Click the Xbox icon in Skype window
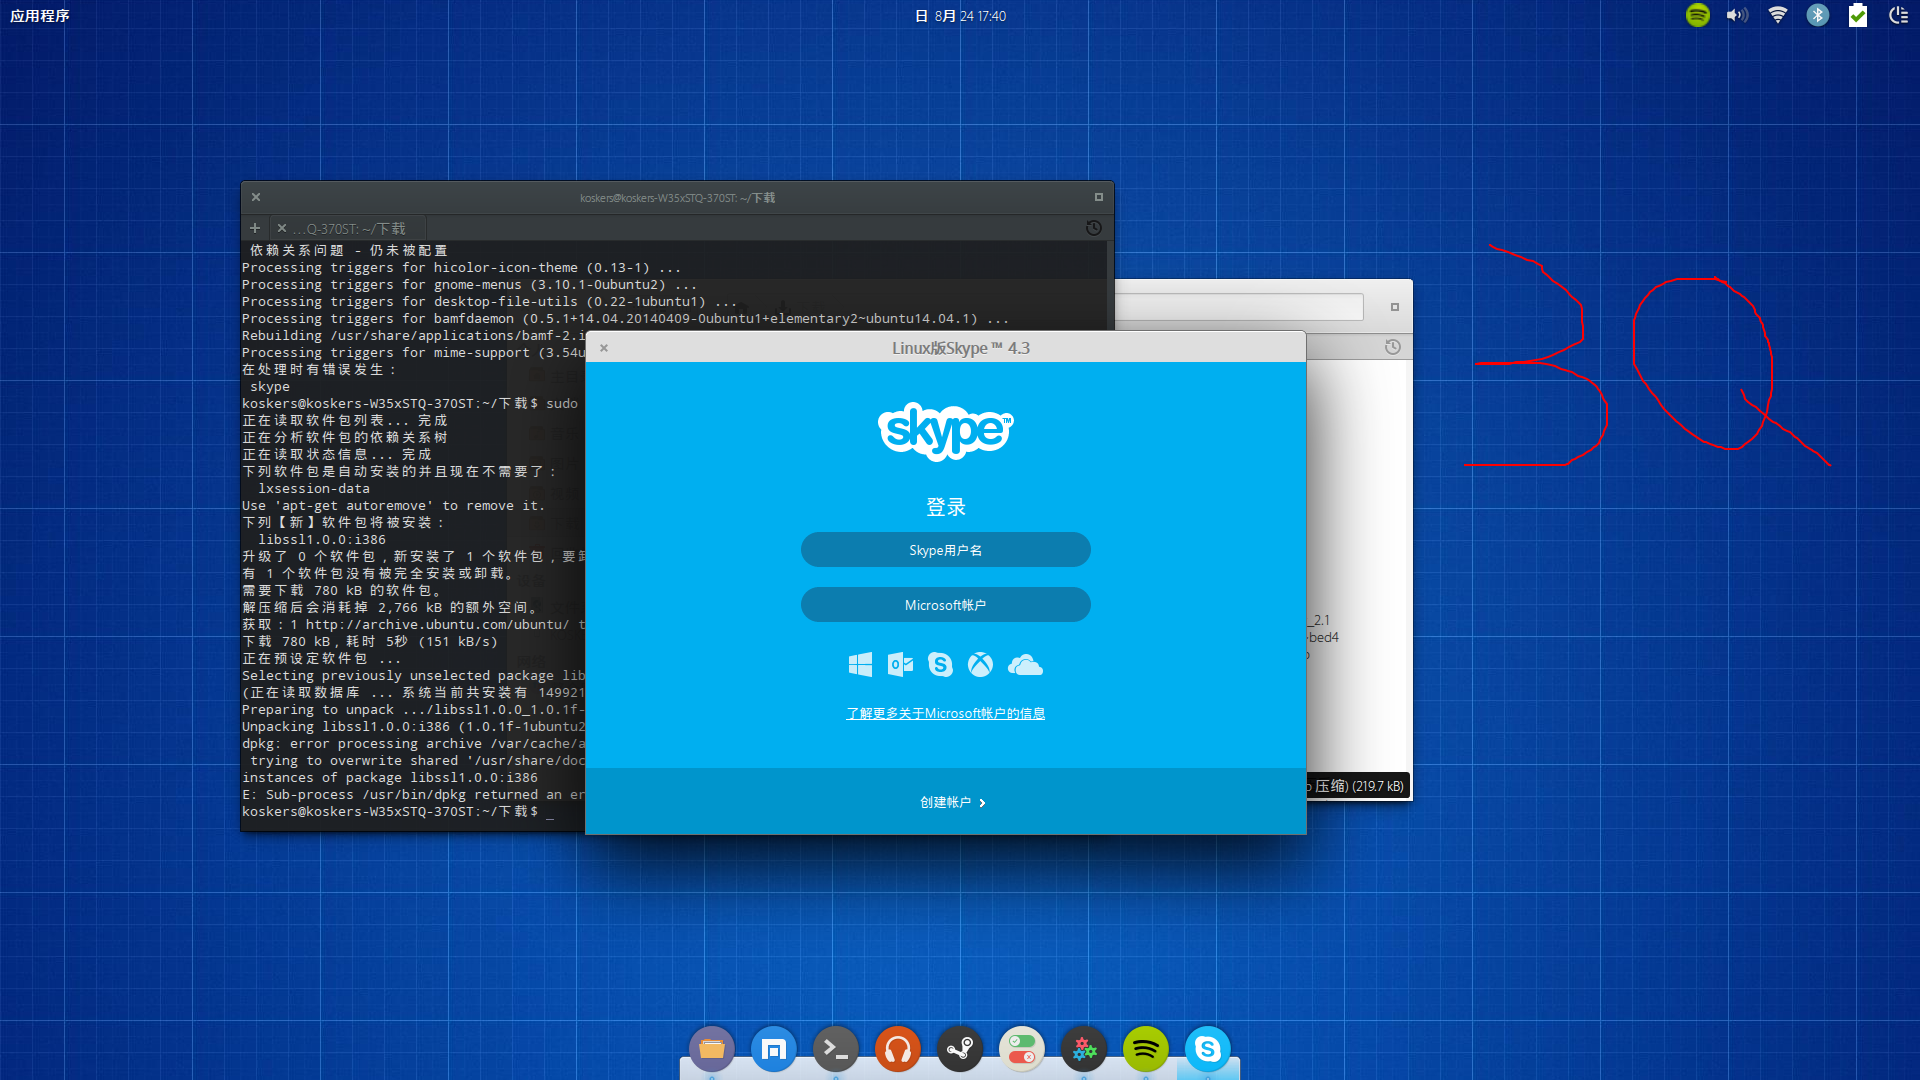The image size is (1920, 1080). tap(980, 664)
